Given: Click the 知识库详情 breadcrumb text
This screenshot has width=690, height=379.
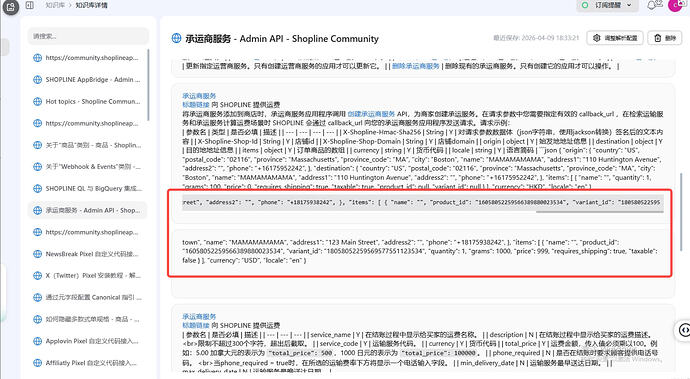Looking at the screenshot, I should pyautogui.click(x=92, y=5).
